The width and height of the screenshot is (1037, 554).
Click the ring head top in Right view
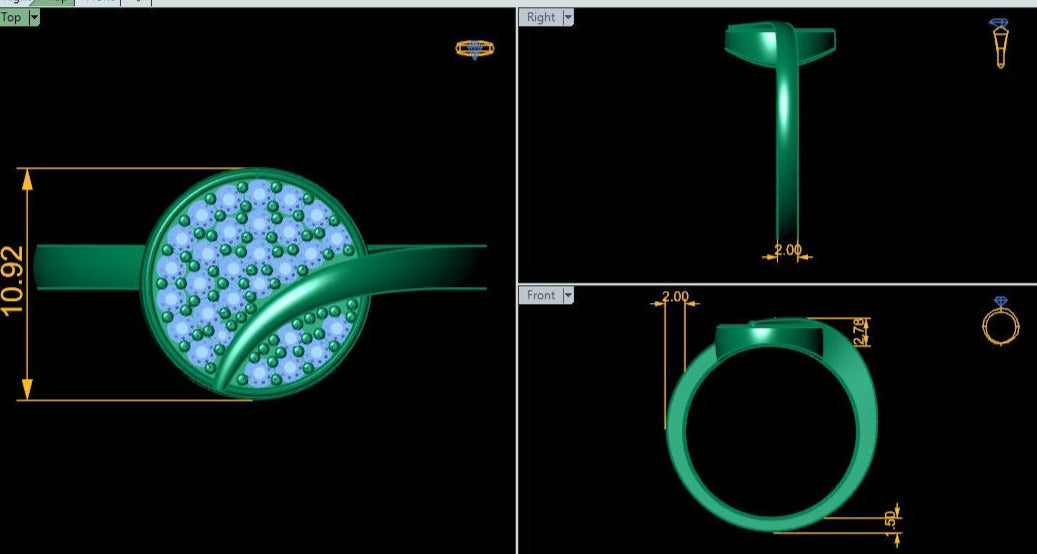click(780, 40)
